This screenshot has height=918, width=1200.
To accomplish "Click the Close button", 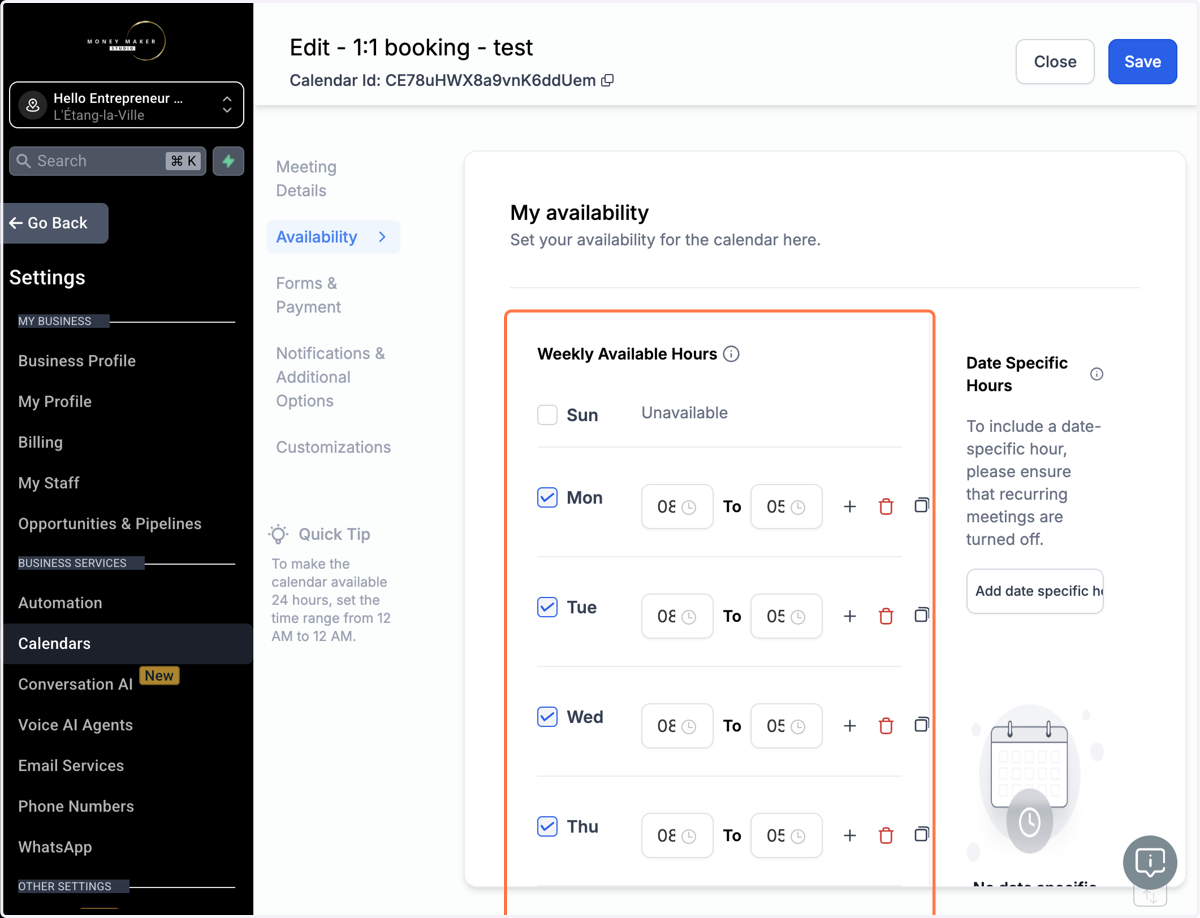I will click(x=1055, y=62).
